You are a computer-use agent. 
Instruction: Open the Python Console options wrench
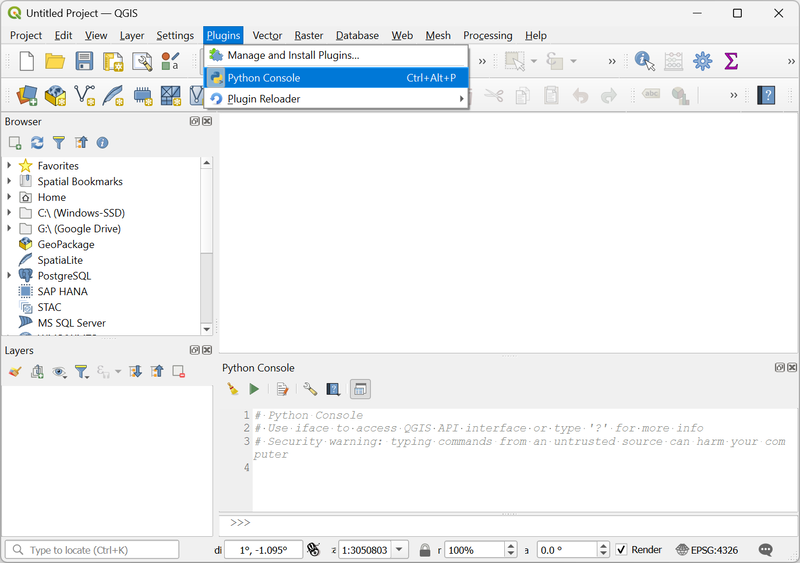click(x=310, y=389)
